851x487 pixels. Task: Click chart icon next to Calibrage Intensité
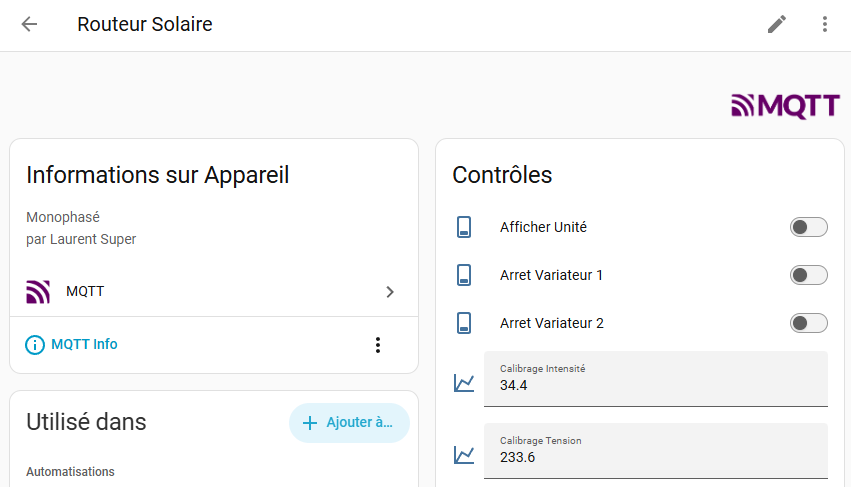coord(464,383)
